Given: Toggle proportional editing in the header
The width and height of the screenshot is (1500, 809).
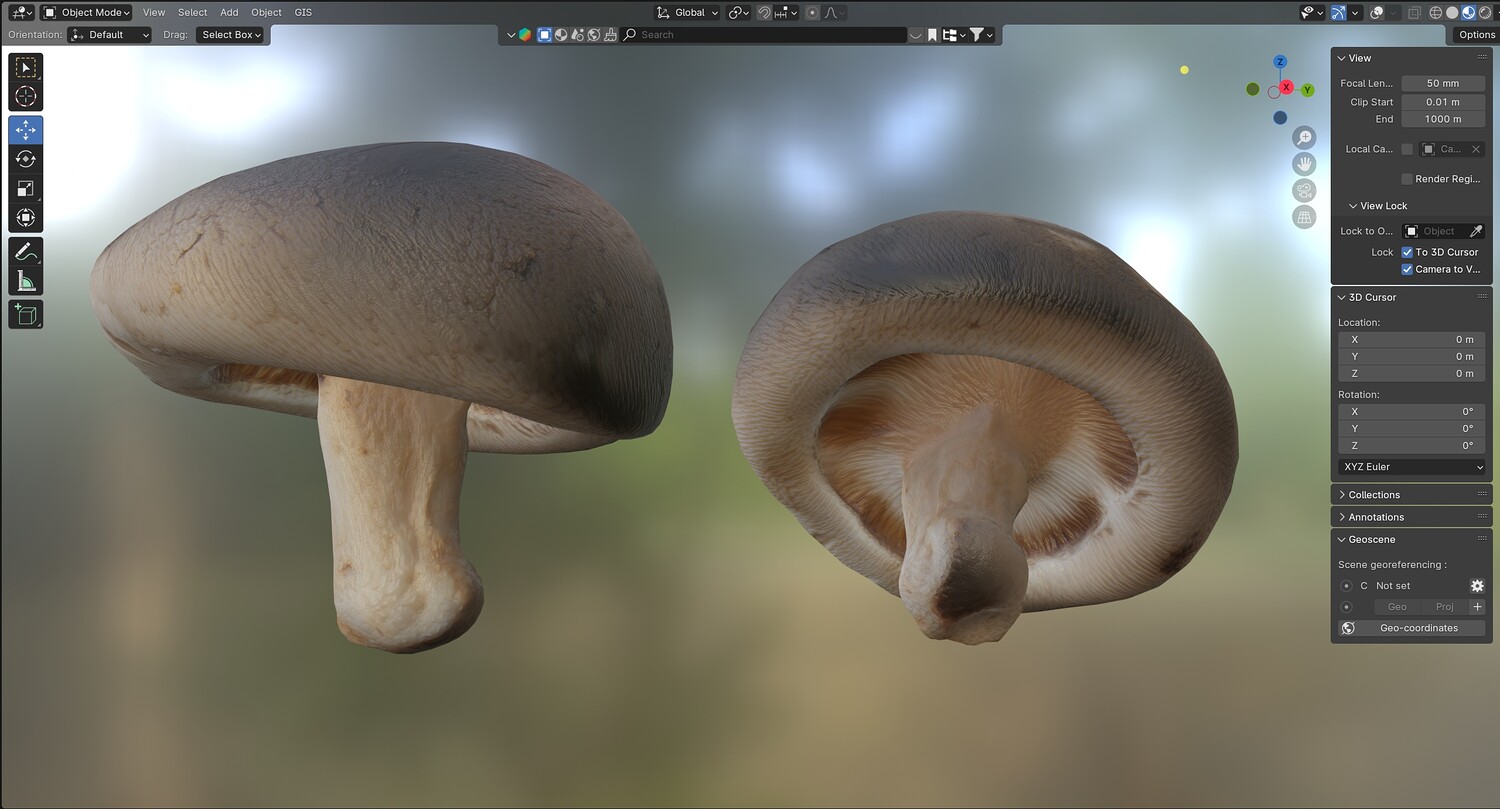Looking at the screenshot, I should [812, 13].
